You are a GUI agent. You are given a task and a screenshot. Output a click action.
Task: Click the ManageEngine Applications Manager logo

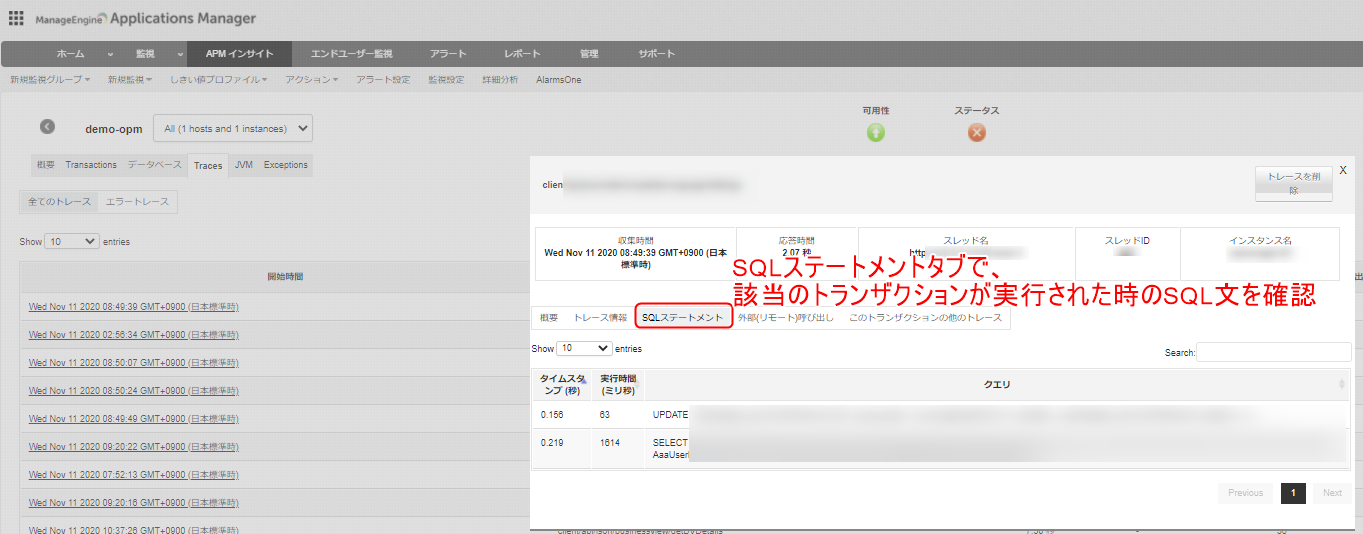[x=145, y=19]
